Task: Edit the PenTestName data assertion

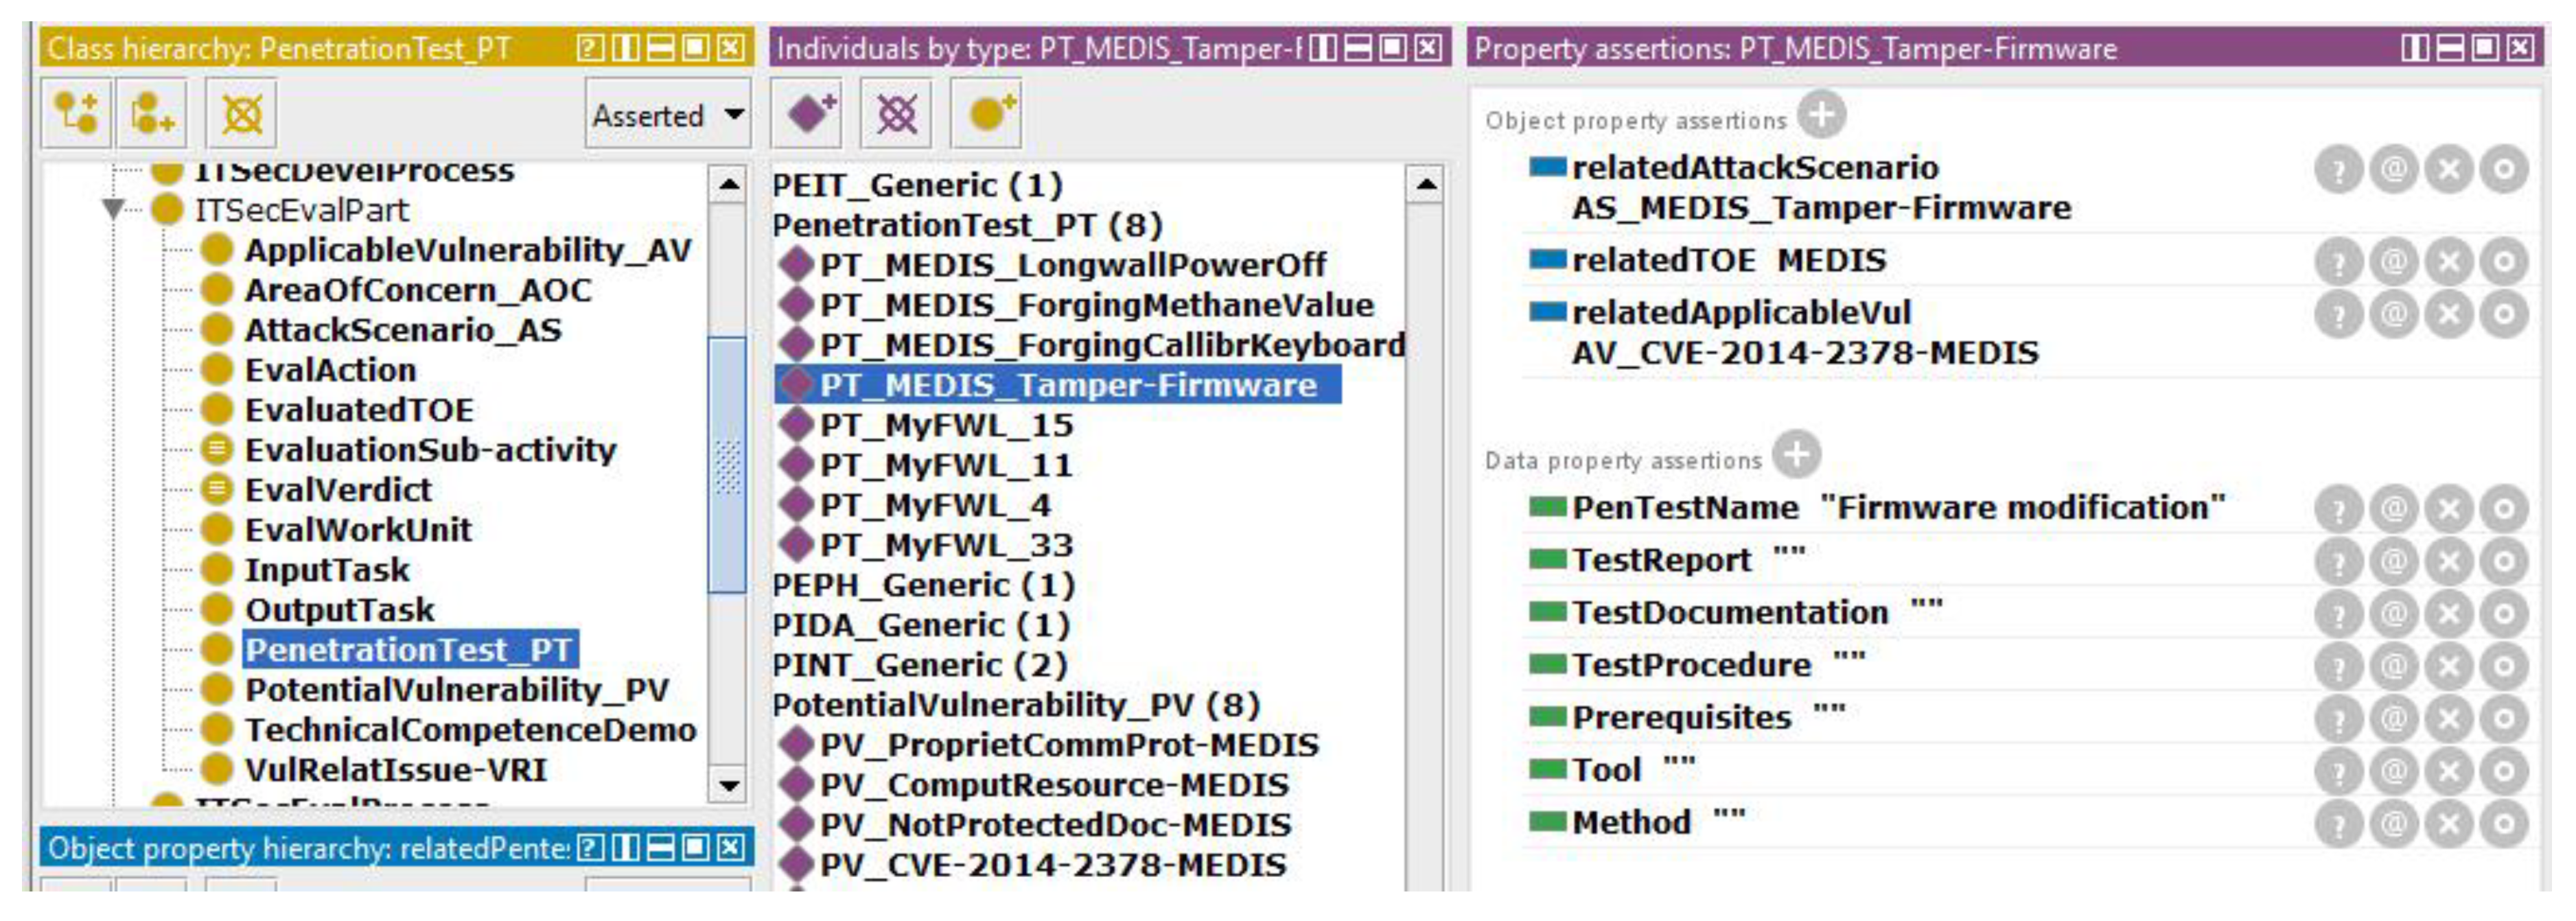Action: (2504, 509)
